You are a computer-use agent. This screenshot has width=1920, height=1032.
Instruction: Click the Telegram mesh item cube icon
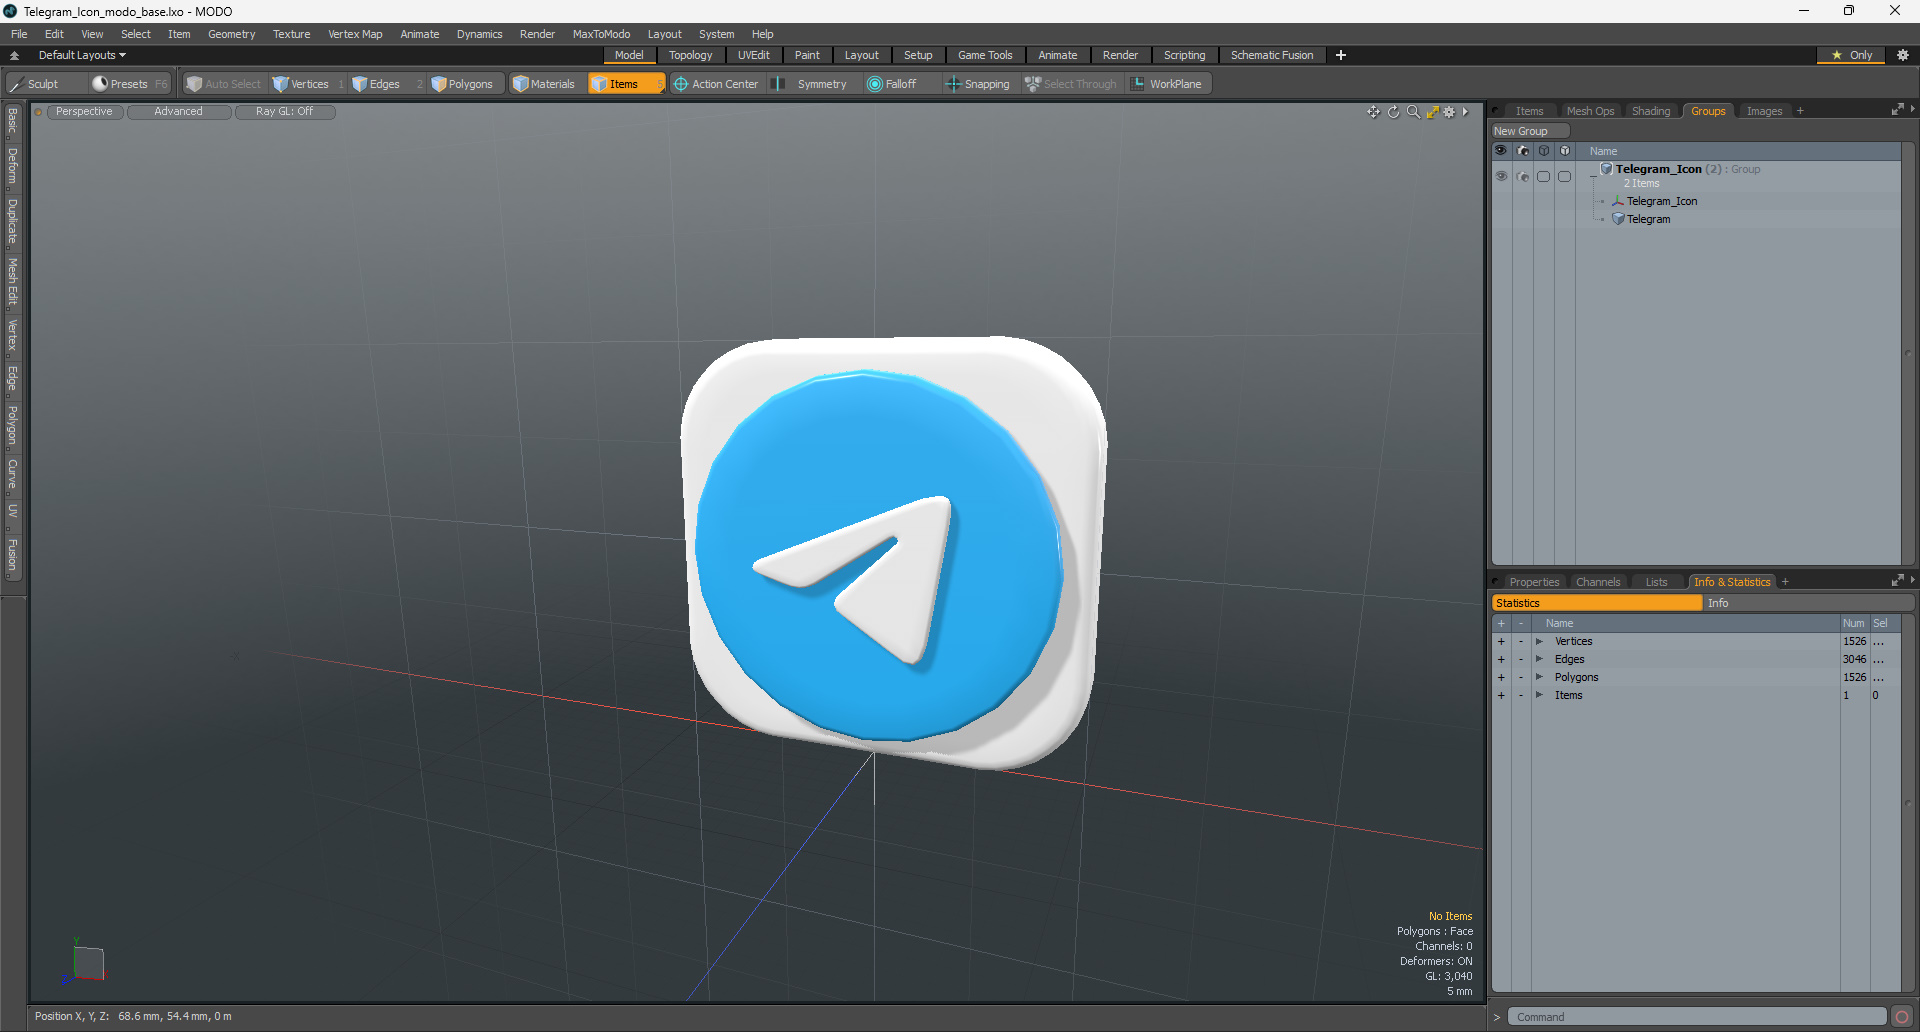click(x=1618, y=219)
